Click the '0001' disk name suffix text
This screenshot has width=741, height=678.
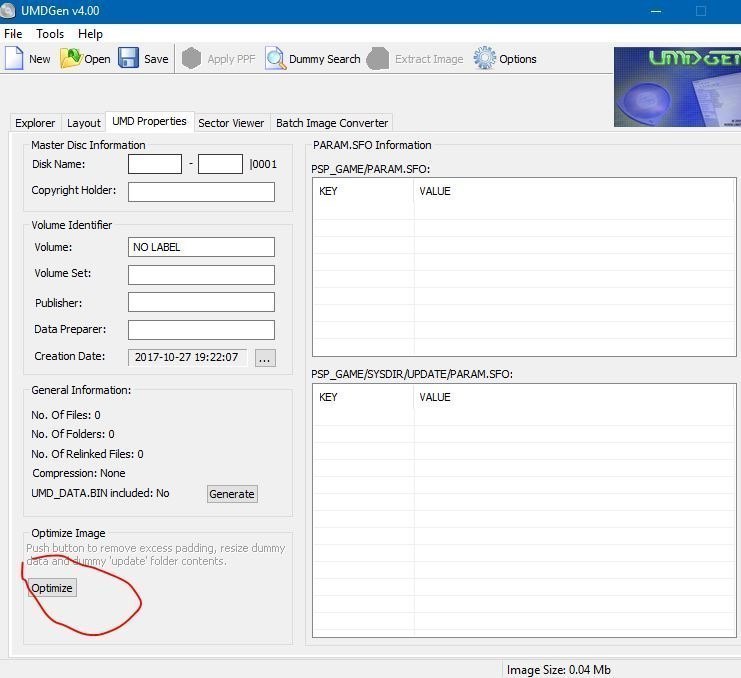(264, 164)
